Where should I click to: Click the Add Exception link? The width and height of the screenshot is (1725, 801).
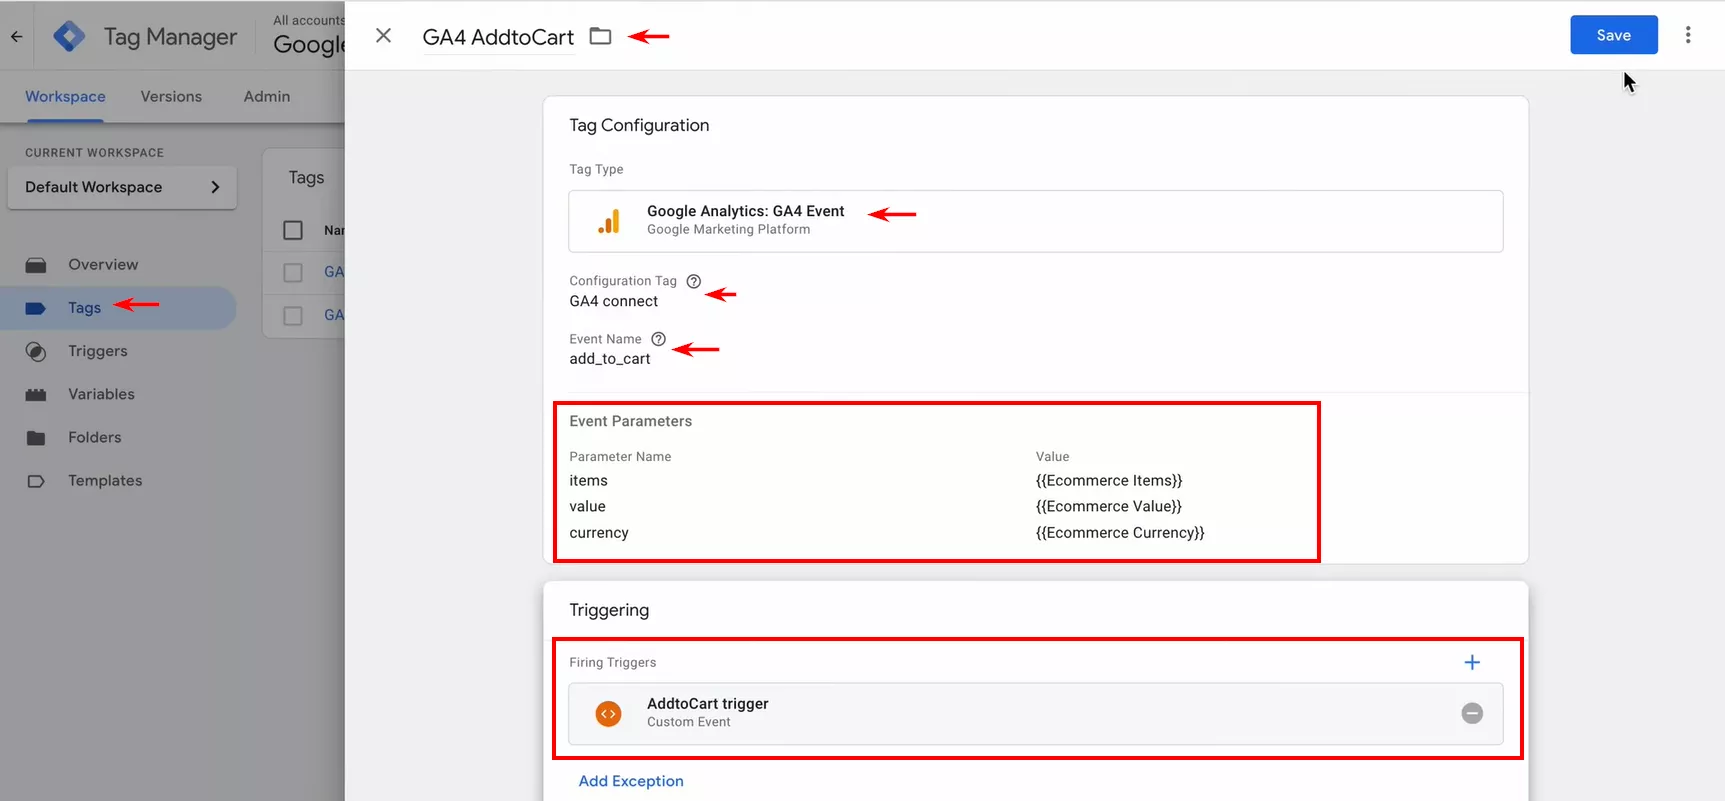pos(631,781)
